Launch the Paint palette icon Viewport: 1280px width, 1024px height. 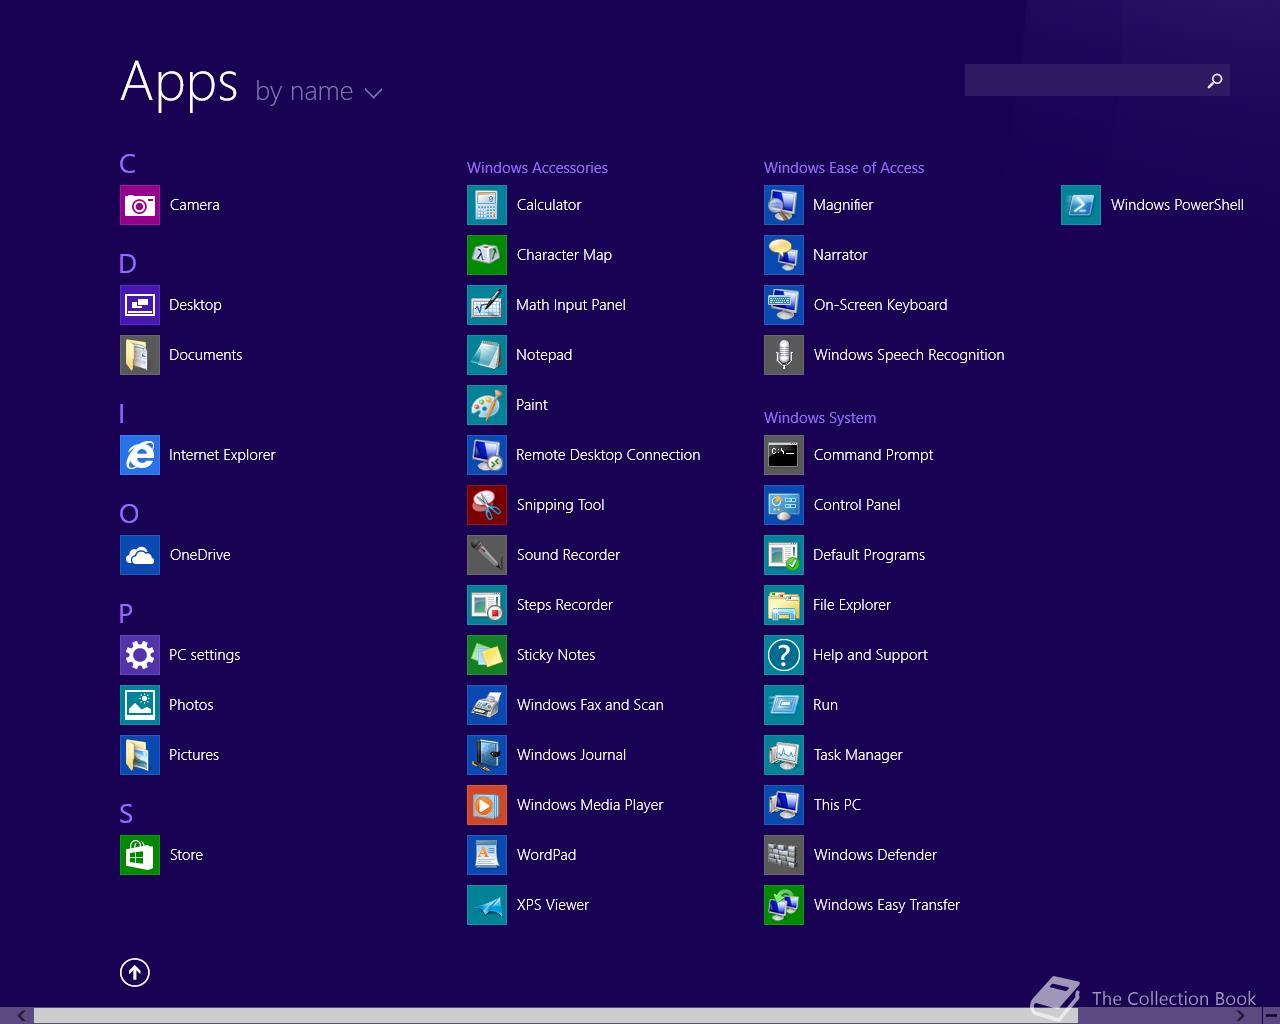pyautogui.click(x=487, y=405)
